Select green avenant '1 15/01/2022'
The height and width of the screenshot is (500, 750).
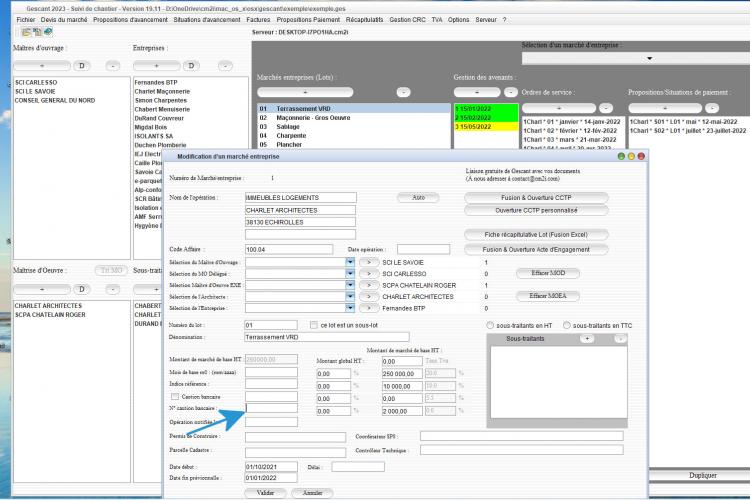pos(486,109)
